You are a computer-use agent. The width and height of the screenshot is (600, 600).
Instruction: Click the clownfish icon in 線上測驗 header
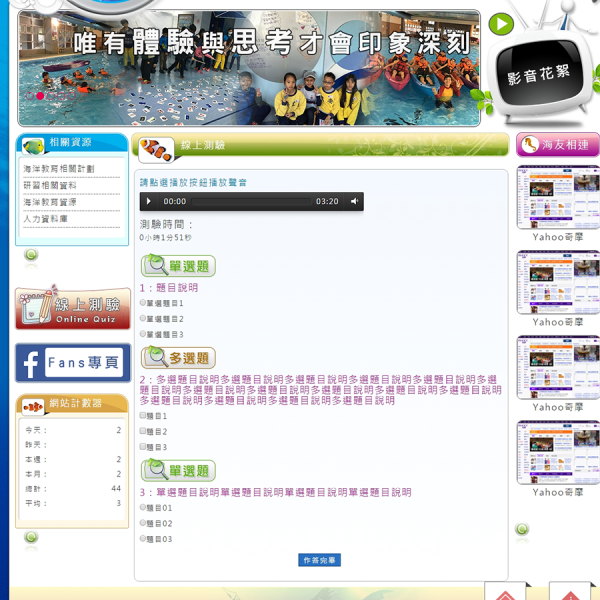coord(156,150)
